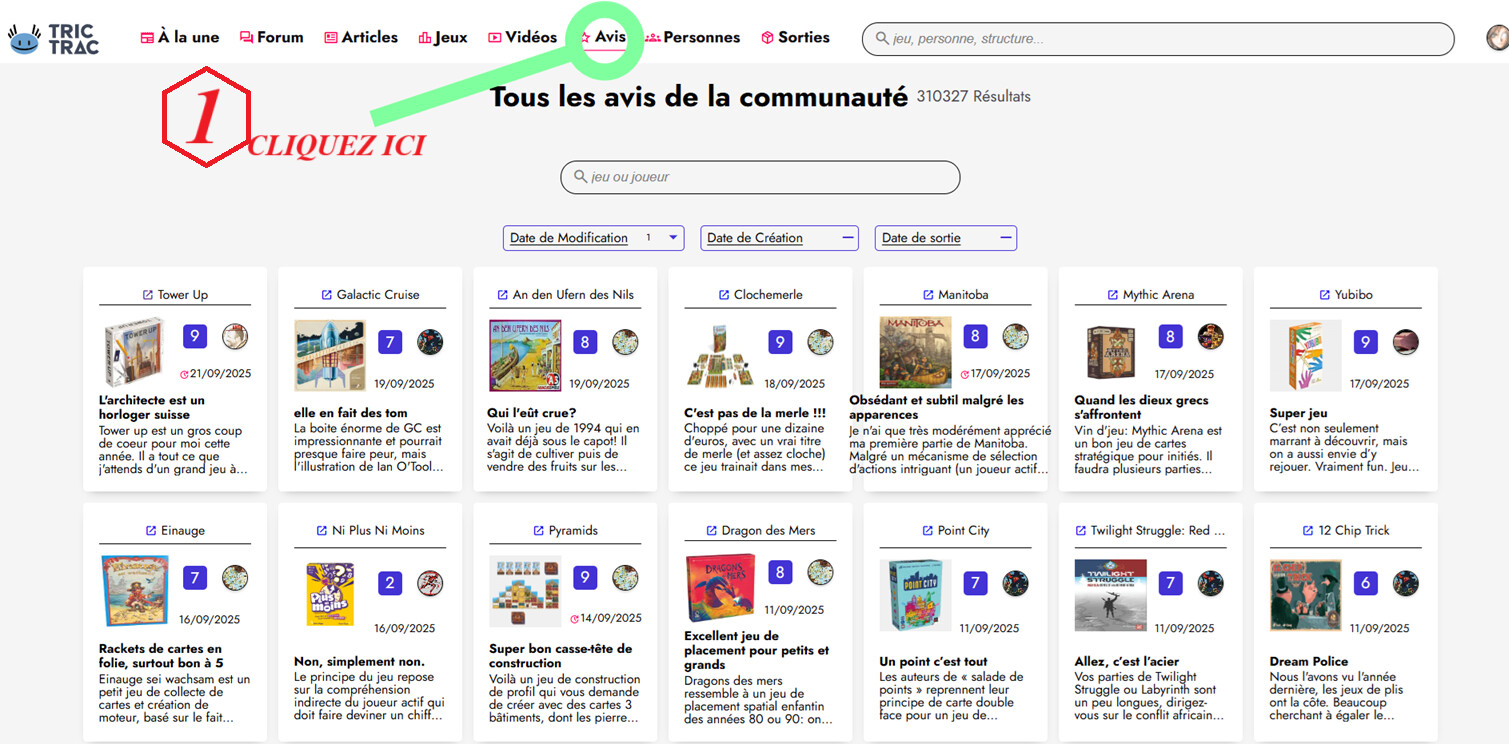Click the Tric Trac logo
1509x744 pixels.
[x=54, y=39]
